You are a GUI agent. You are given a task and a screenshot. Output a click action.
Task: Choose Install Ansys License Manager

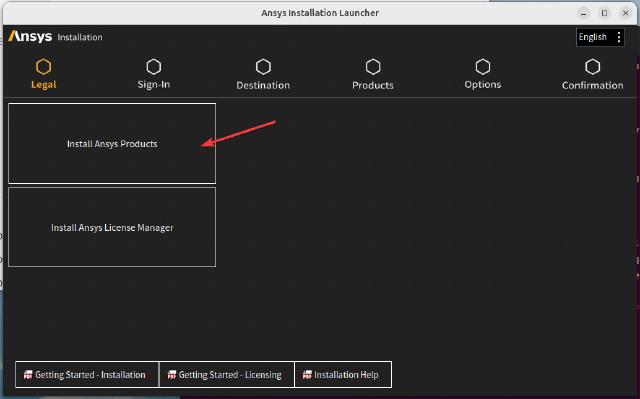(x=112, y=227)
